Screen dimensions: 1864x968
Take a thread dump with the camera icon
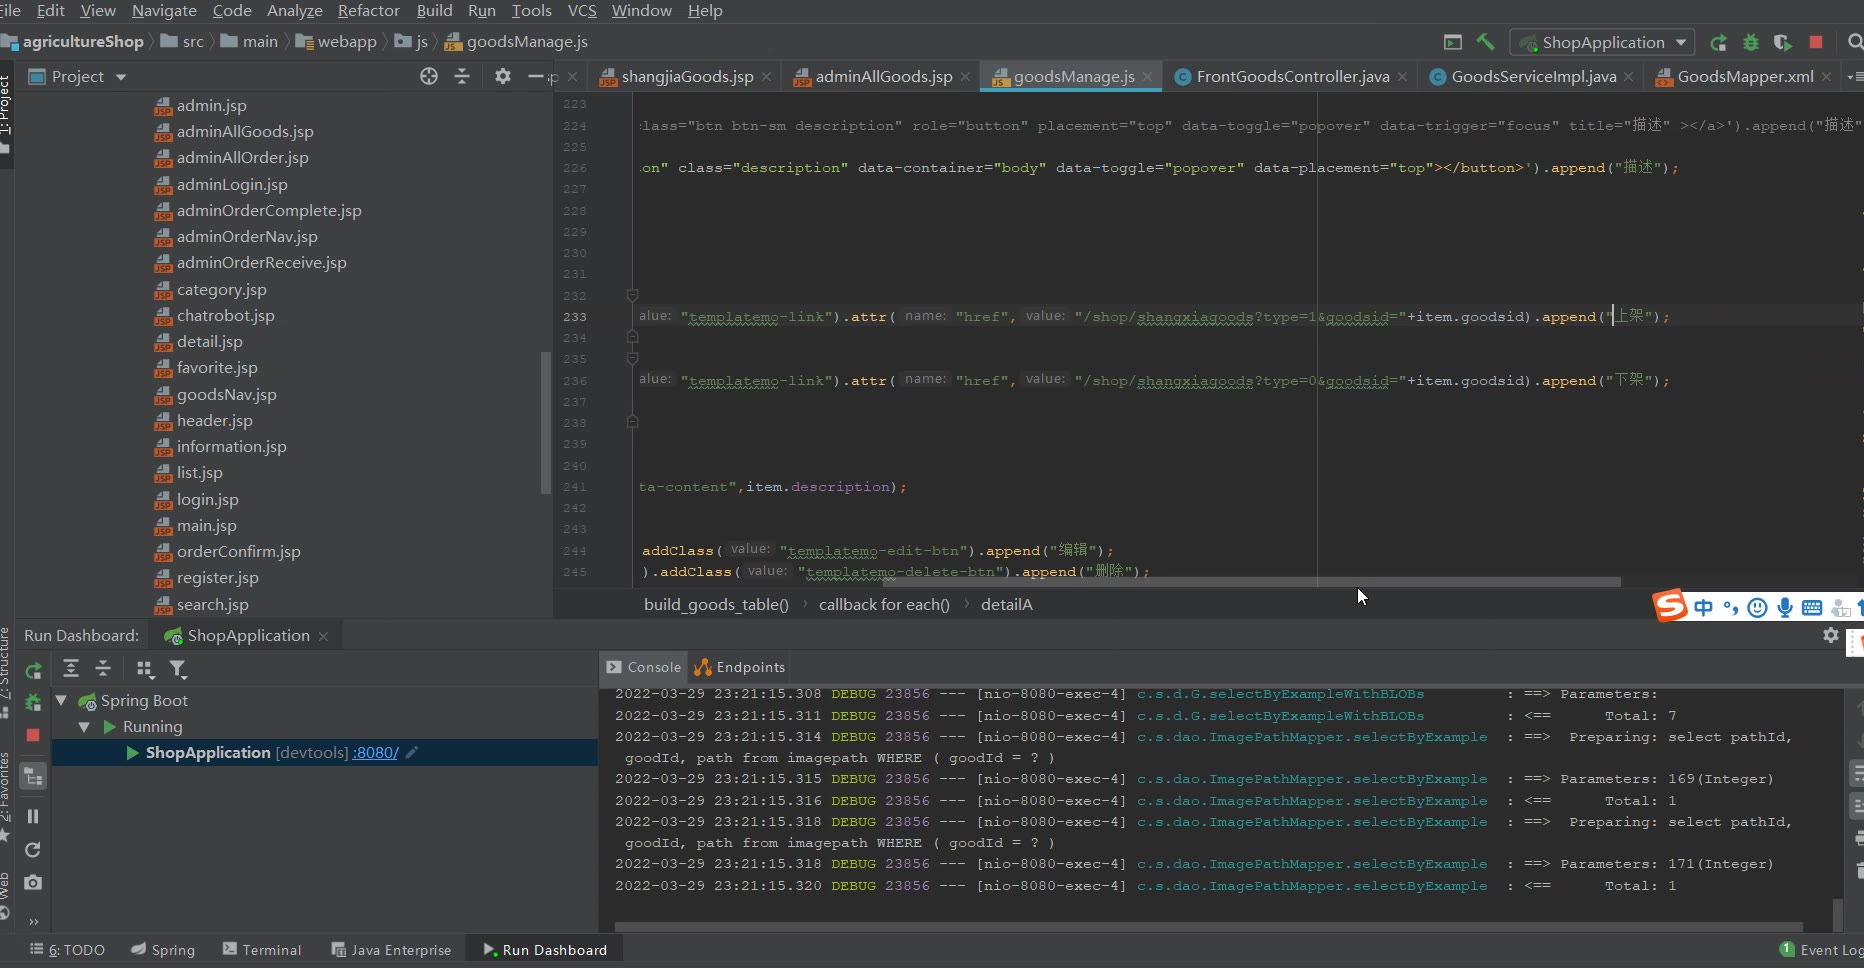33,882
